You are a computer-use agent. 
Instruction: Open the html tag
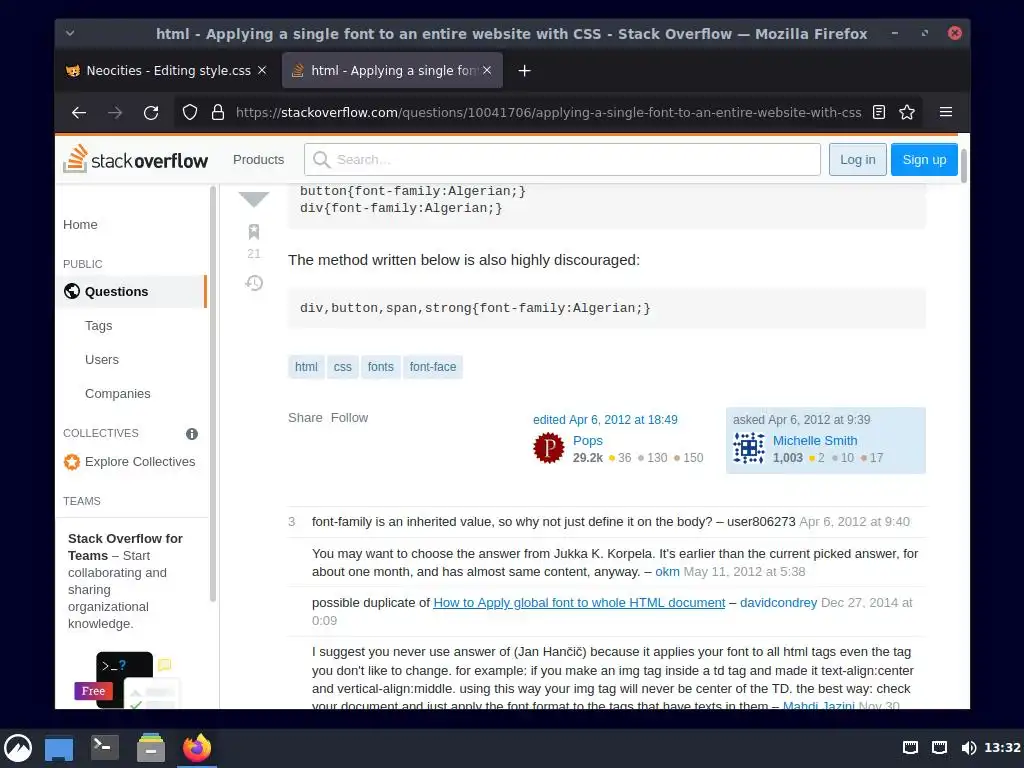point(306,367)
